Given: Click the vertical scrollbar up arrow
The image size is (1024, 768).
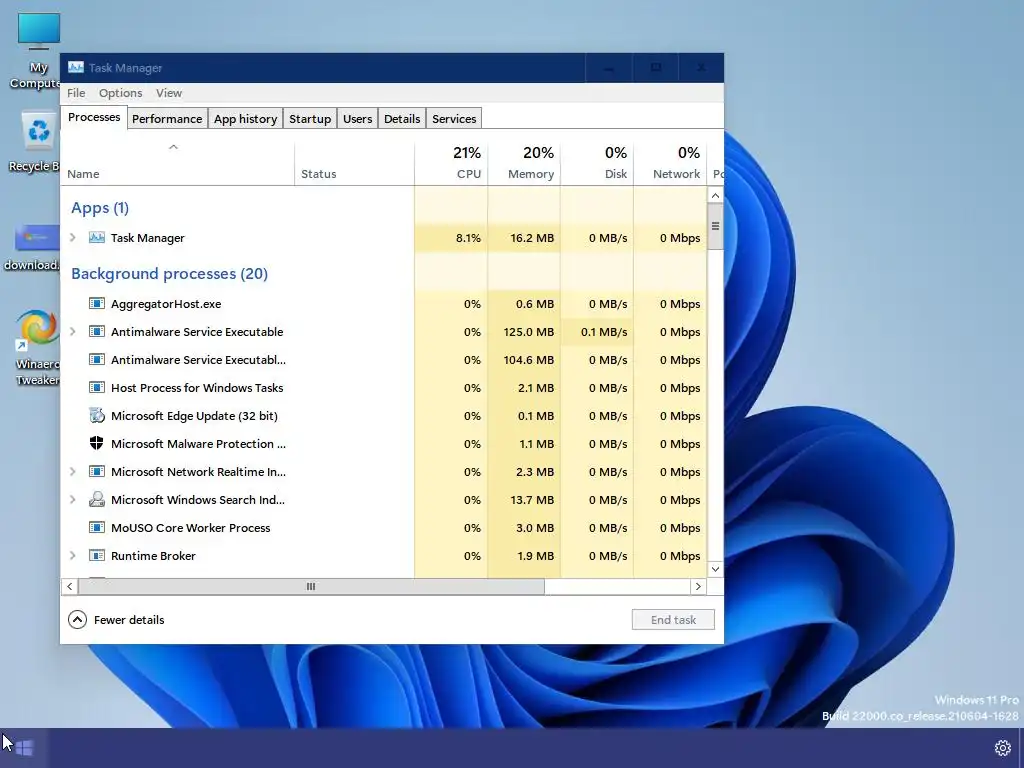Looking at the screenshot, I should tap(715, 195).
